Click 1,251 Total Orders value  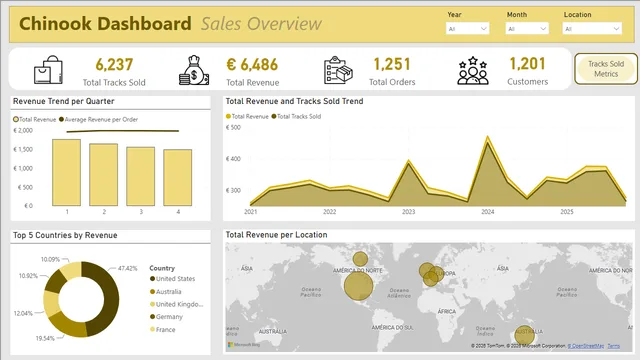coord(392,64)
